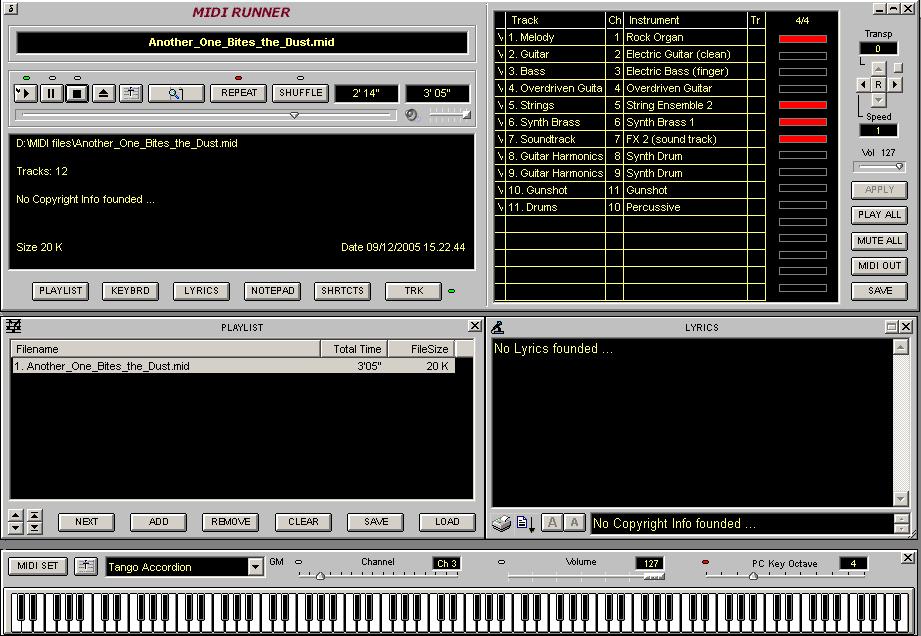Open the Tango Accordion instrument dropdown
921x636 pixels.
[255, 567]
